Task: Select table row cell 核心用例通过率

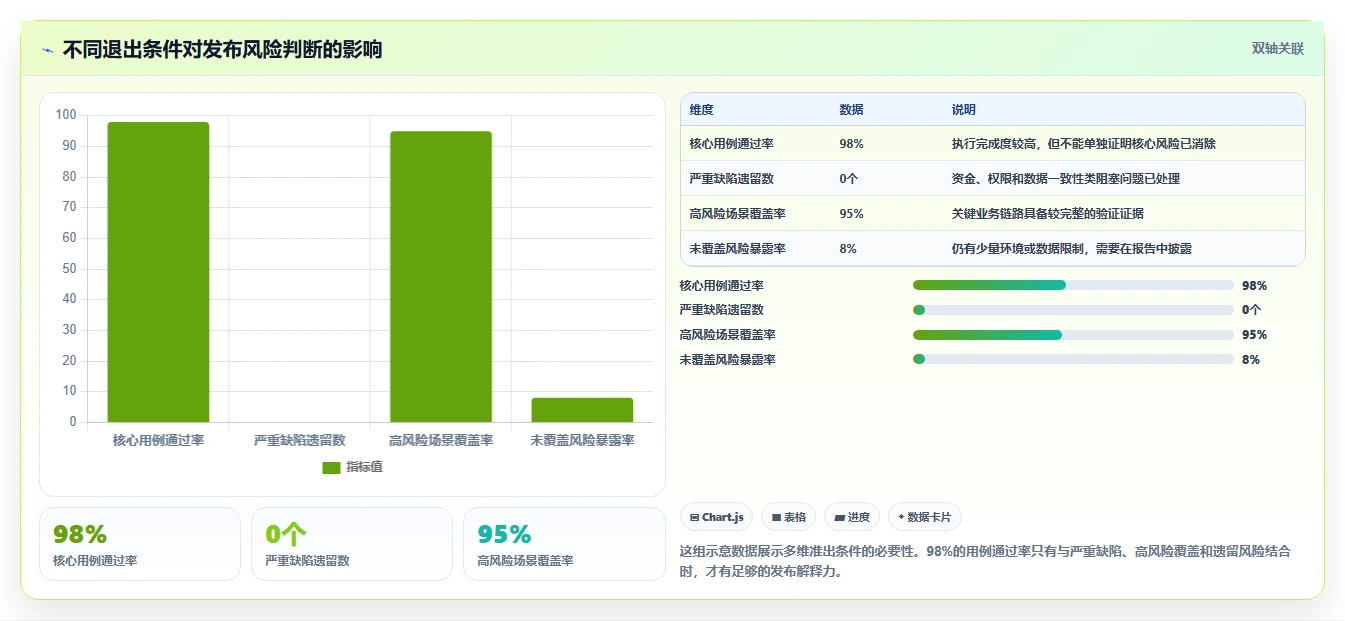Action: (731, 144)
